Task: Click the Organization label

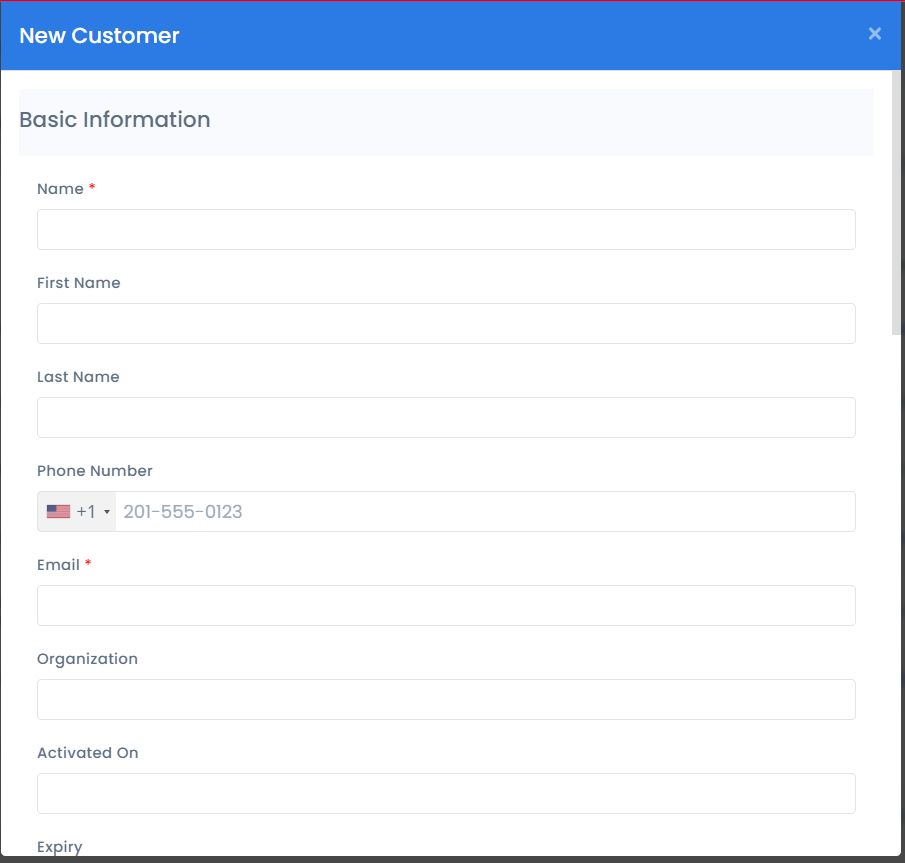Action: [87, 659]
